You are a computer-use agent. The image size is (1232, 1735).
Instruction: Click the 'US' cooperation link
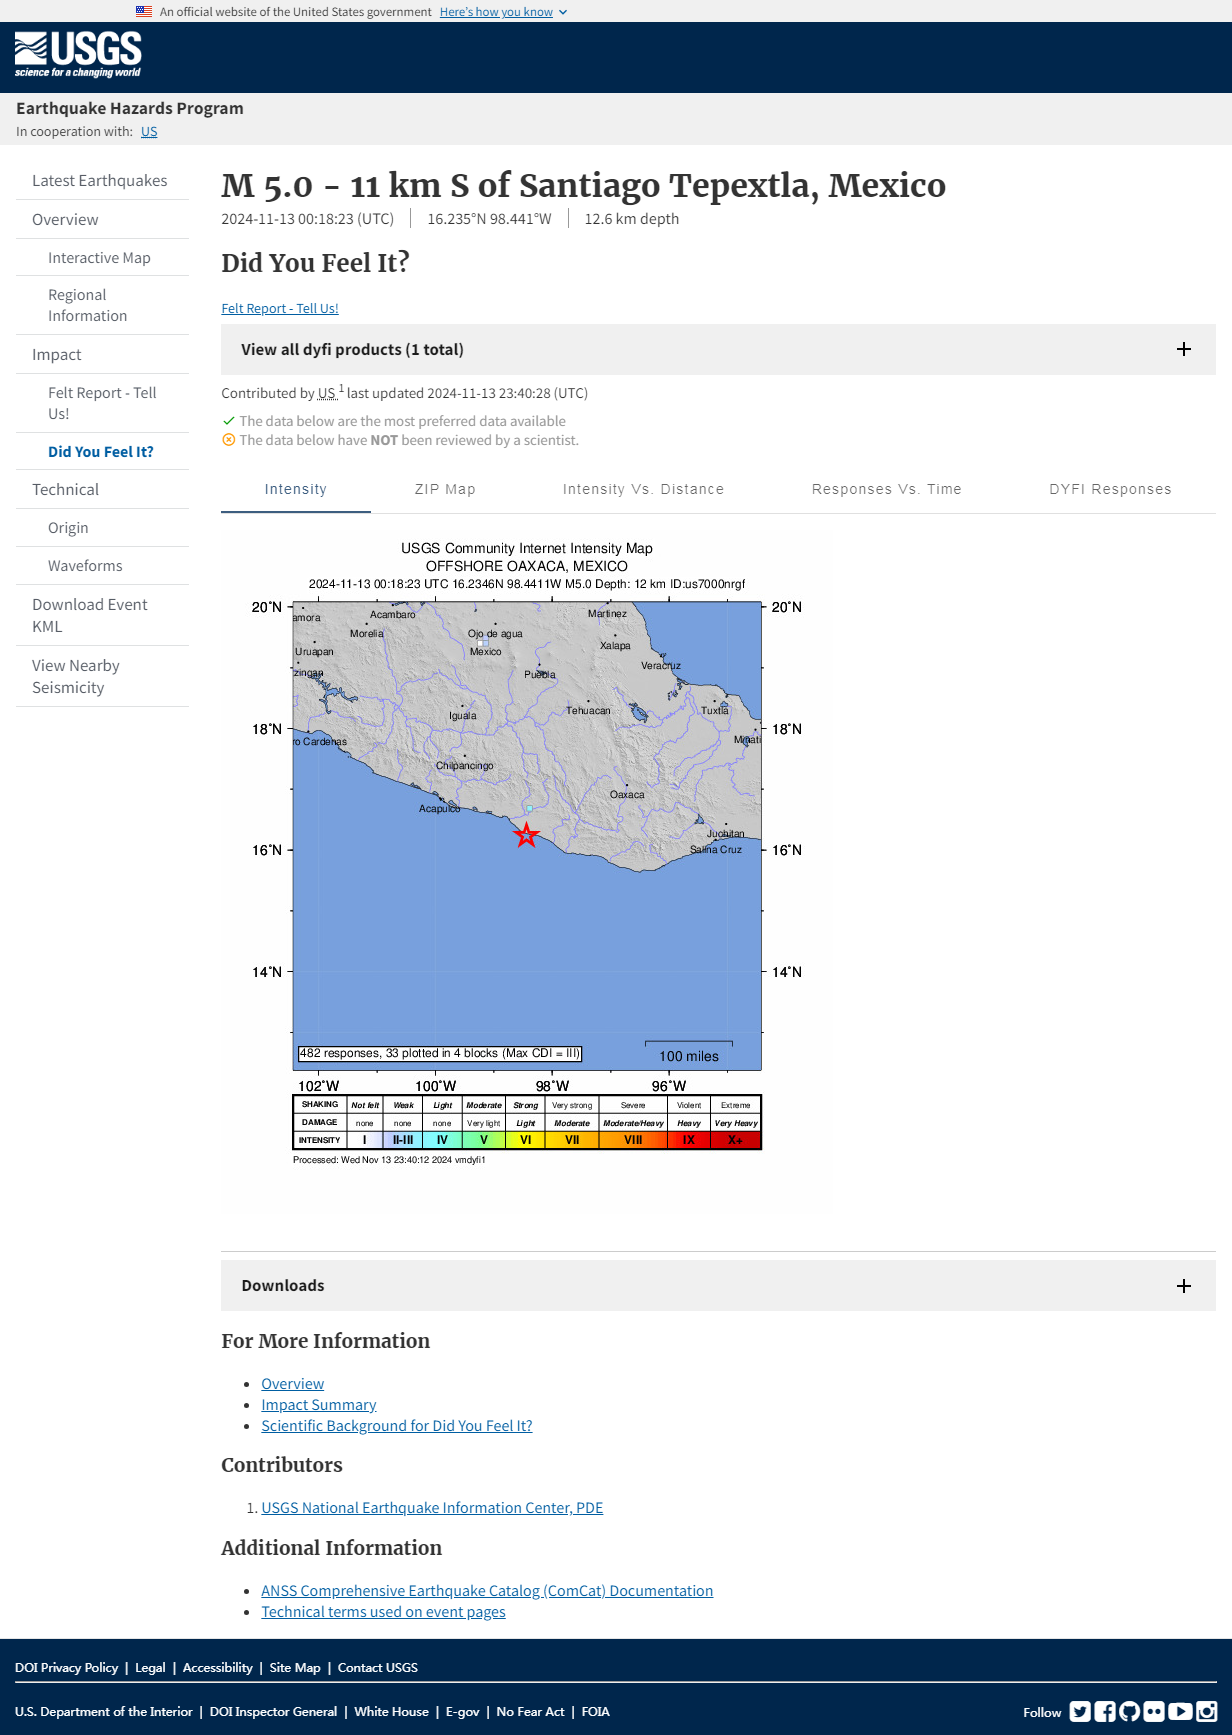149,132
